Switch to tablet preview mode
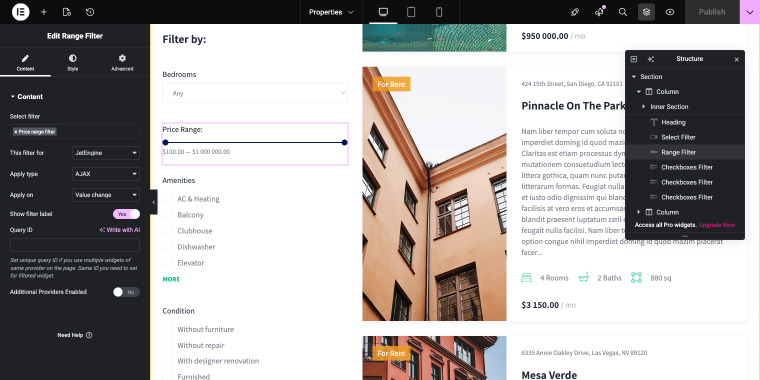This screenshot has width=760, height=380. (411, 12)
